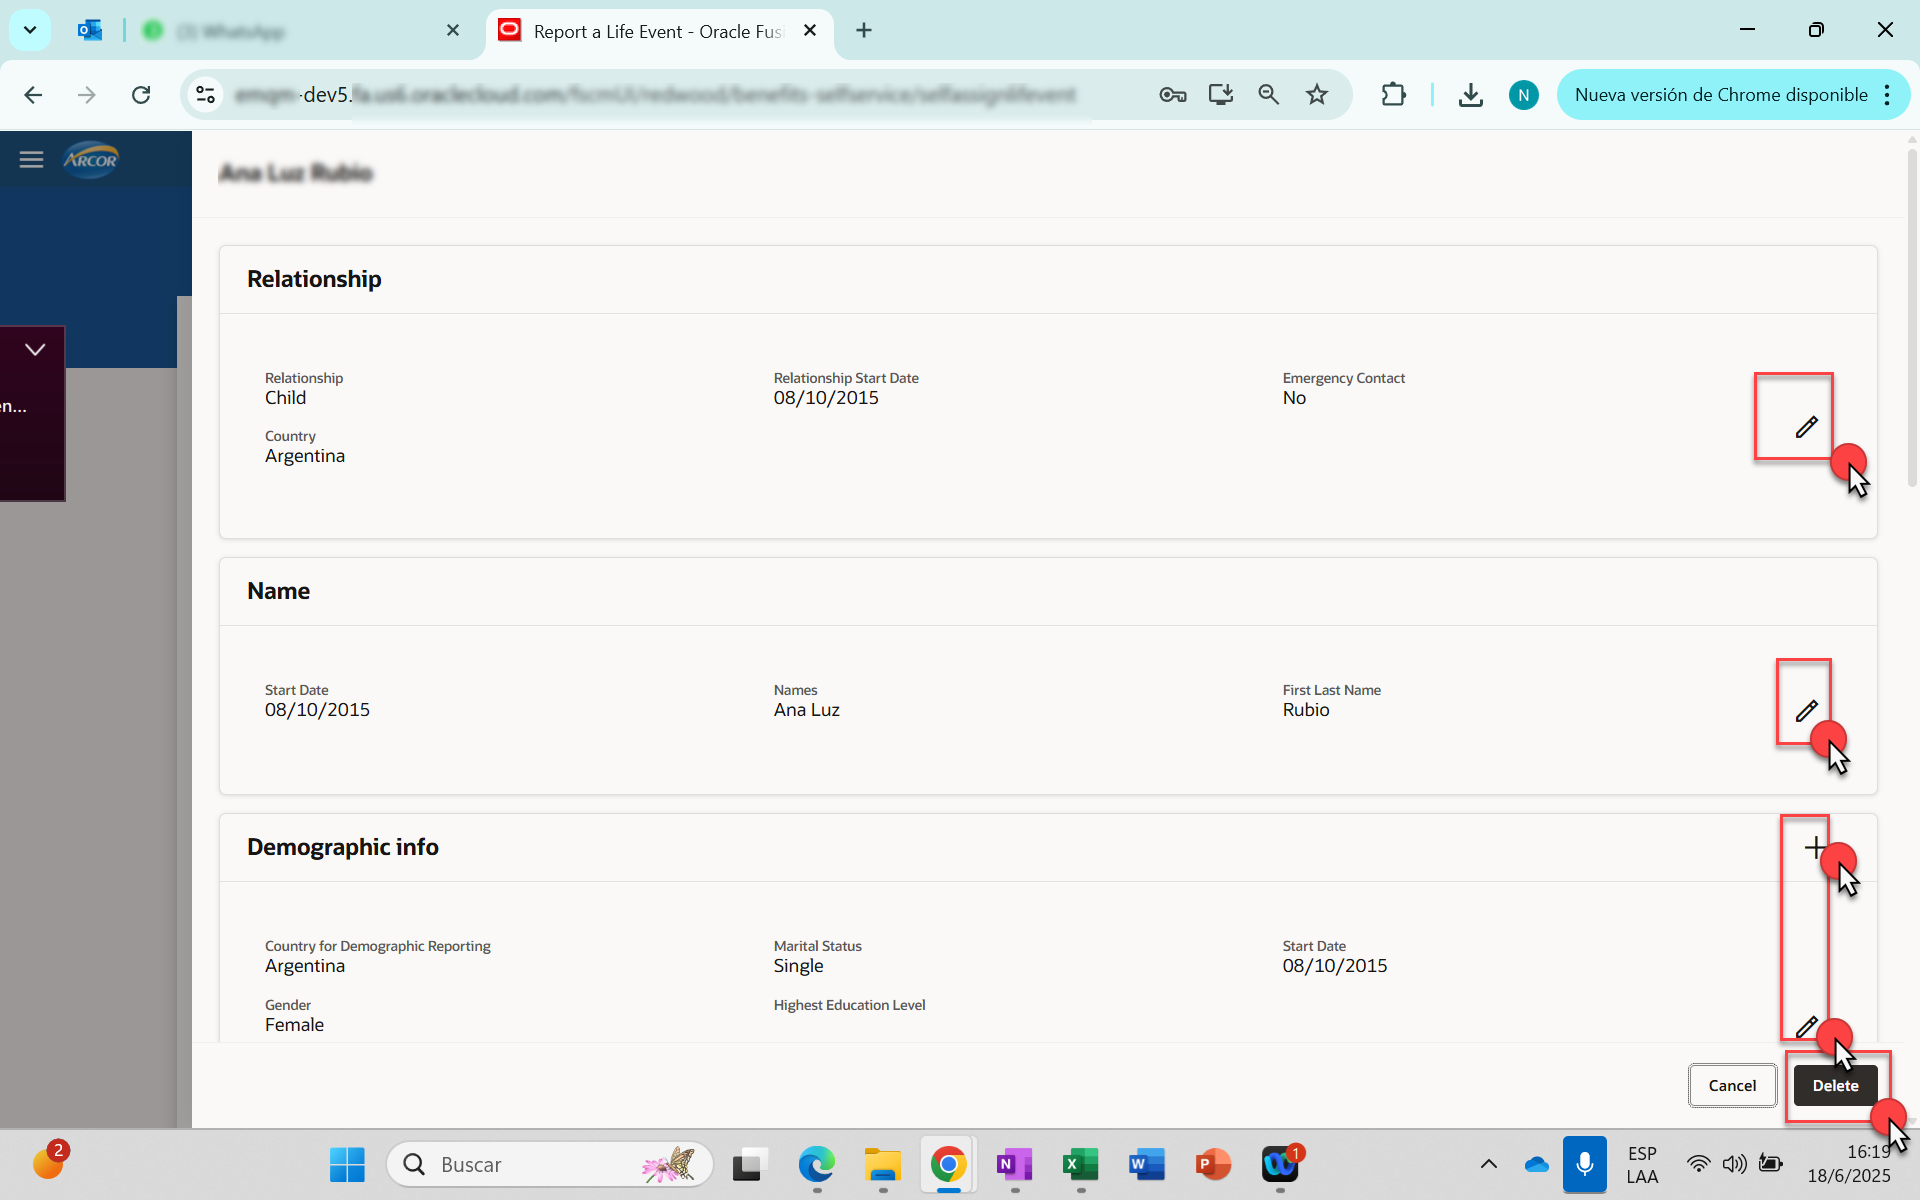
Task: Open OneNote from taskbar
Action: click(1014, 1164)
